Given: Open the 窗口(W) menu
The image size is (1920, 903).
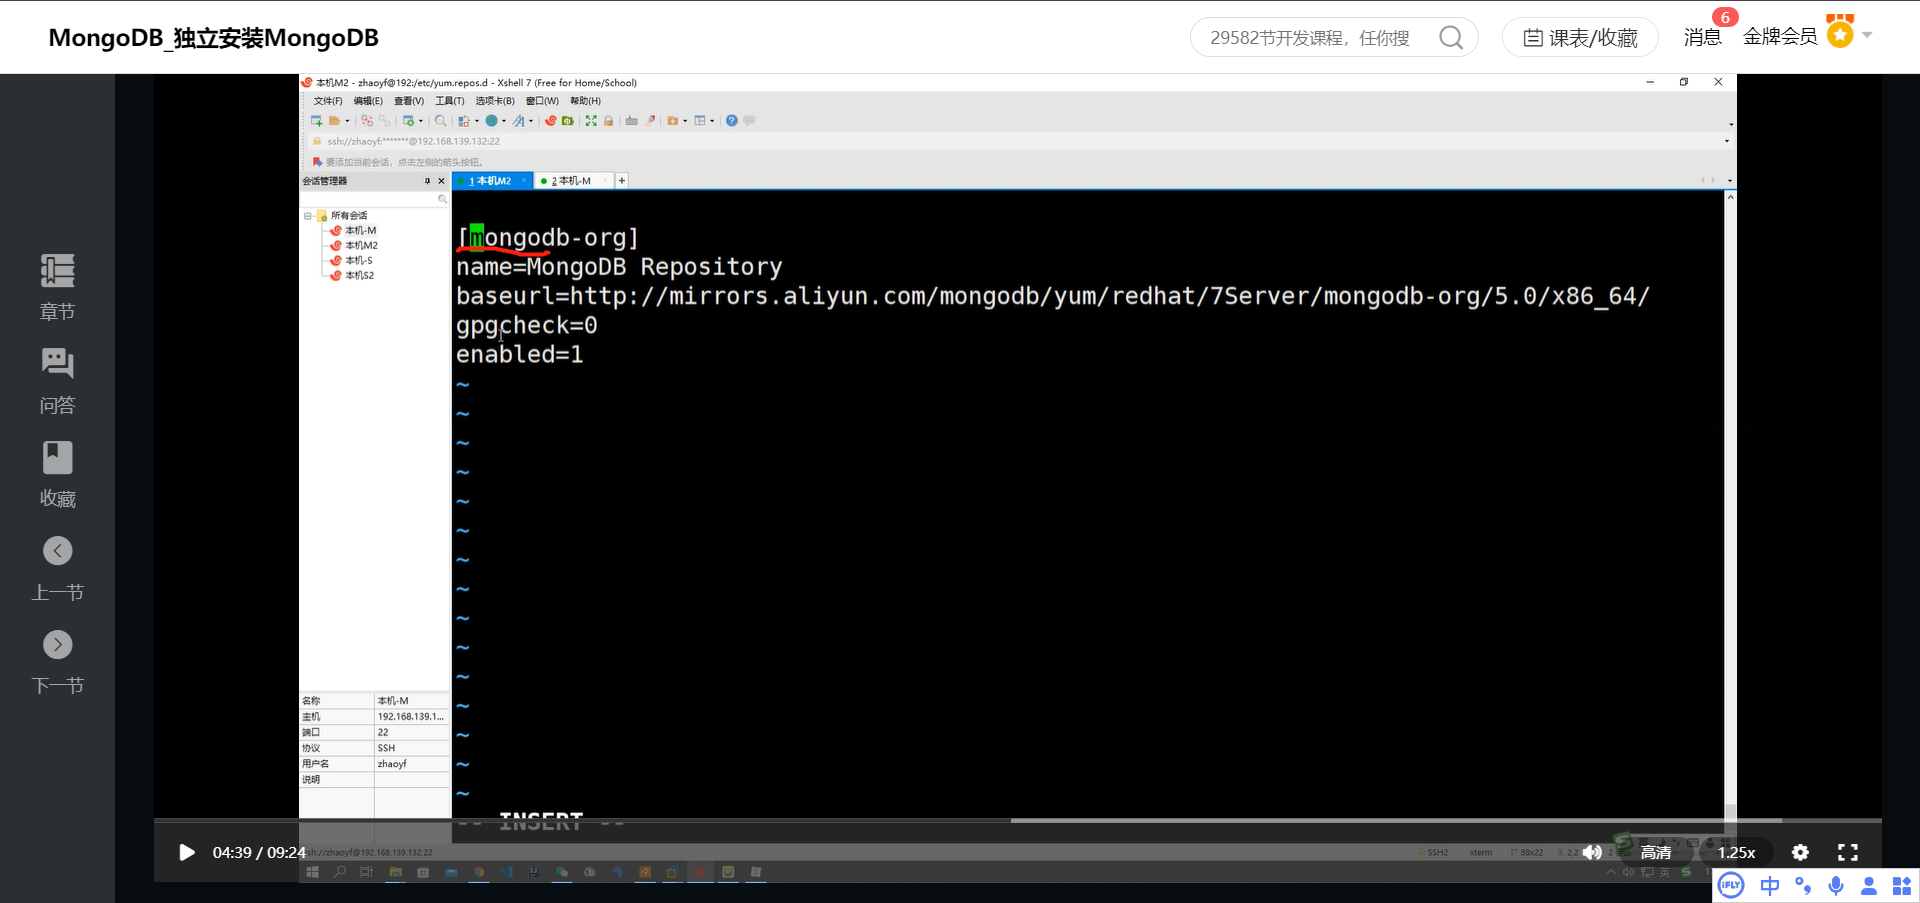Looking at the screenshot, I should tap(542, 101).
